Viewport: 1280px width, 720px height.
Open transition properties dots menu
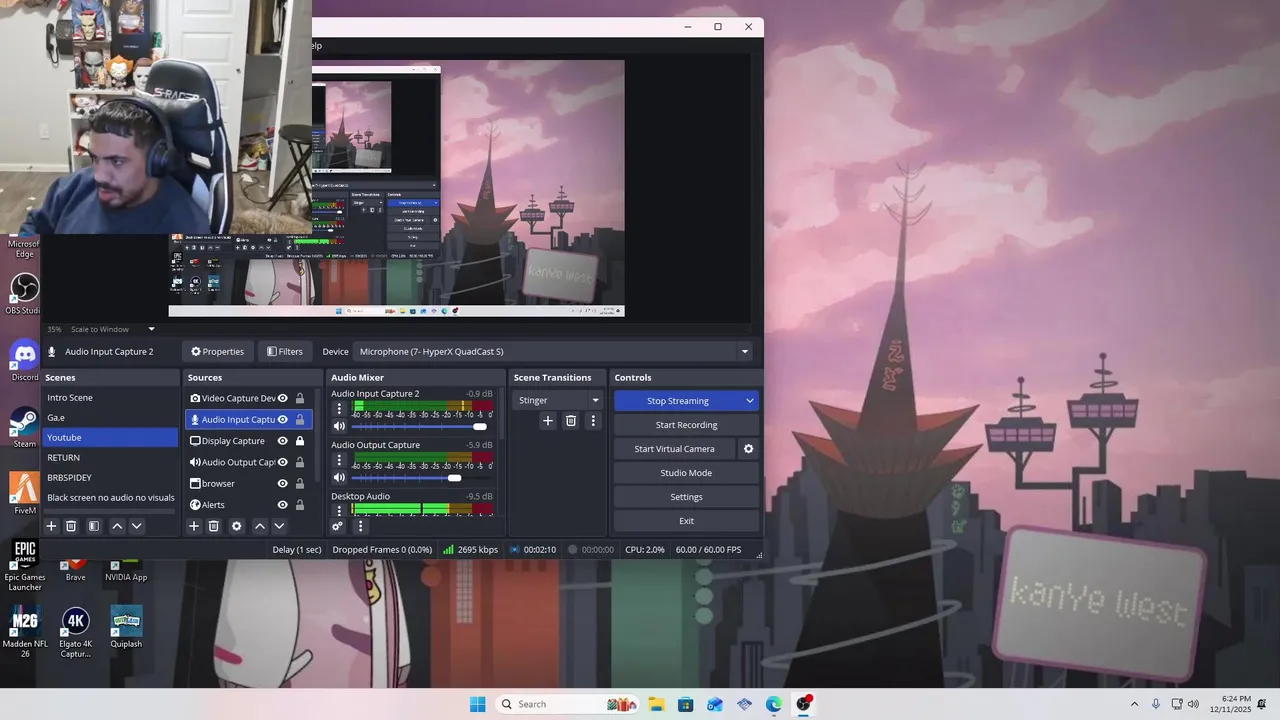coord(593,421)
